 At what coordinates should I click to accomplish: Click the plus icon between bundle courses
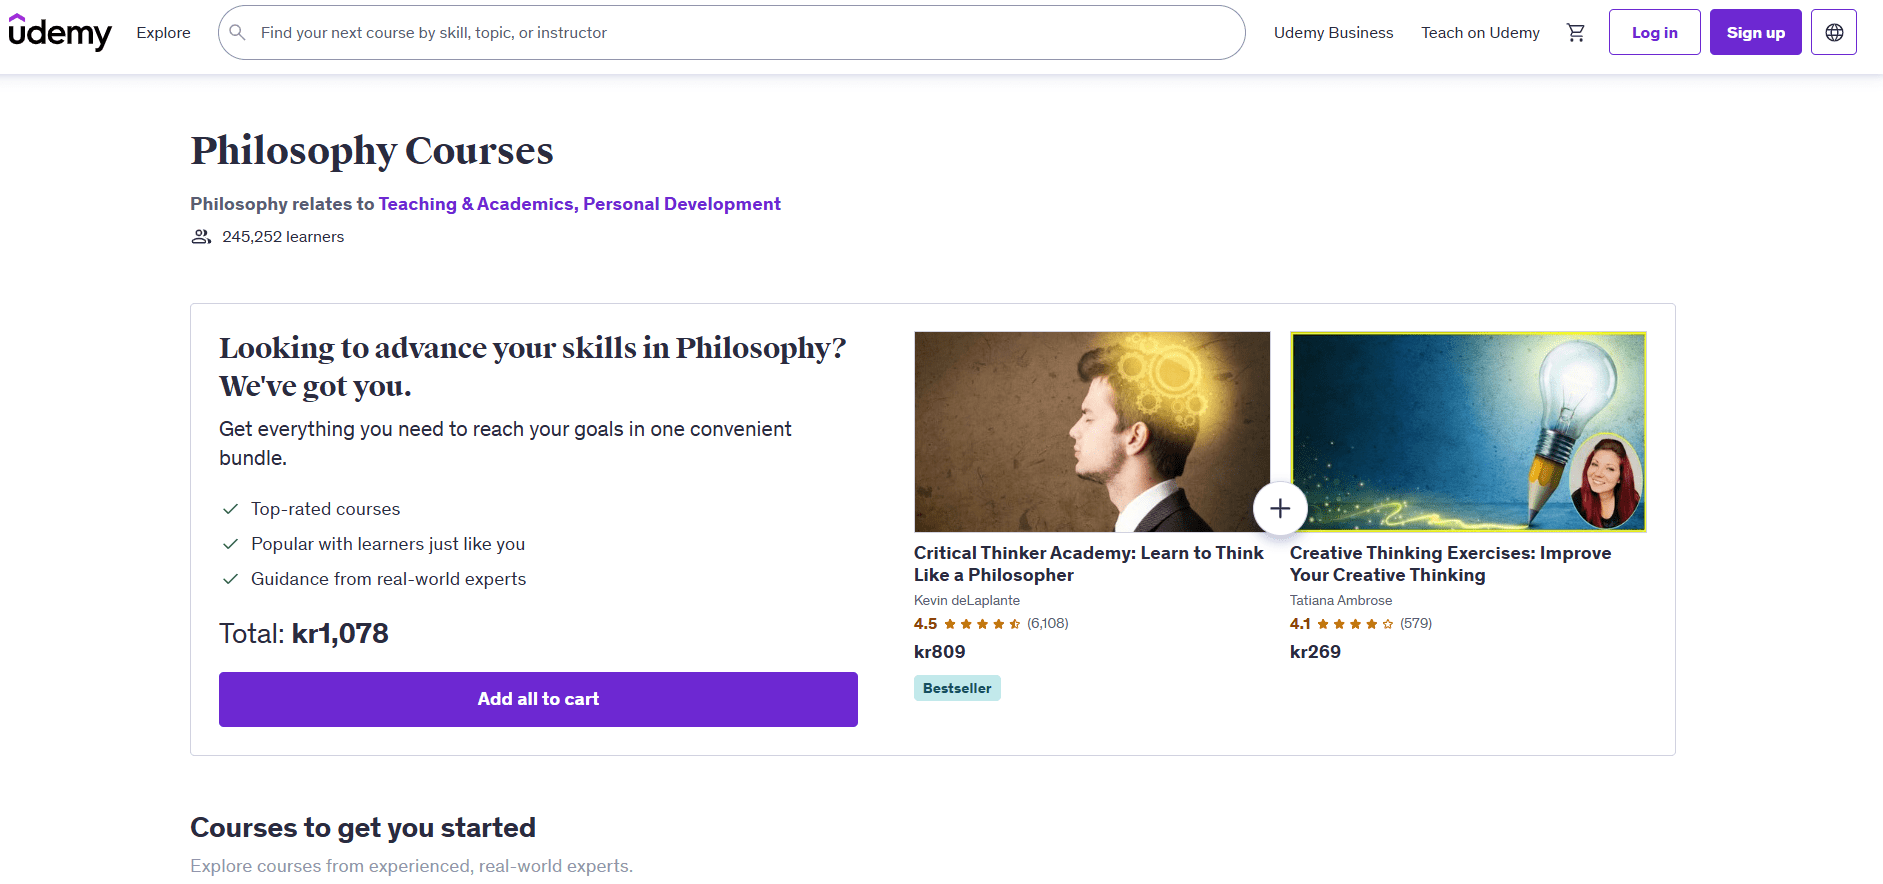pos(1280,508)
